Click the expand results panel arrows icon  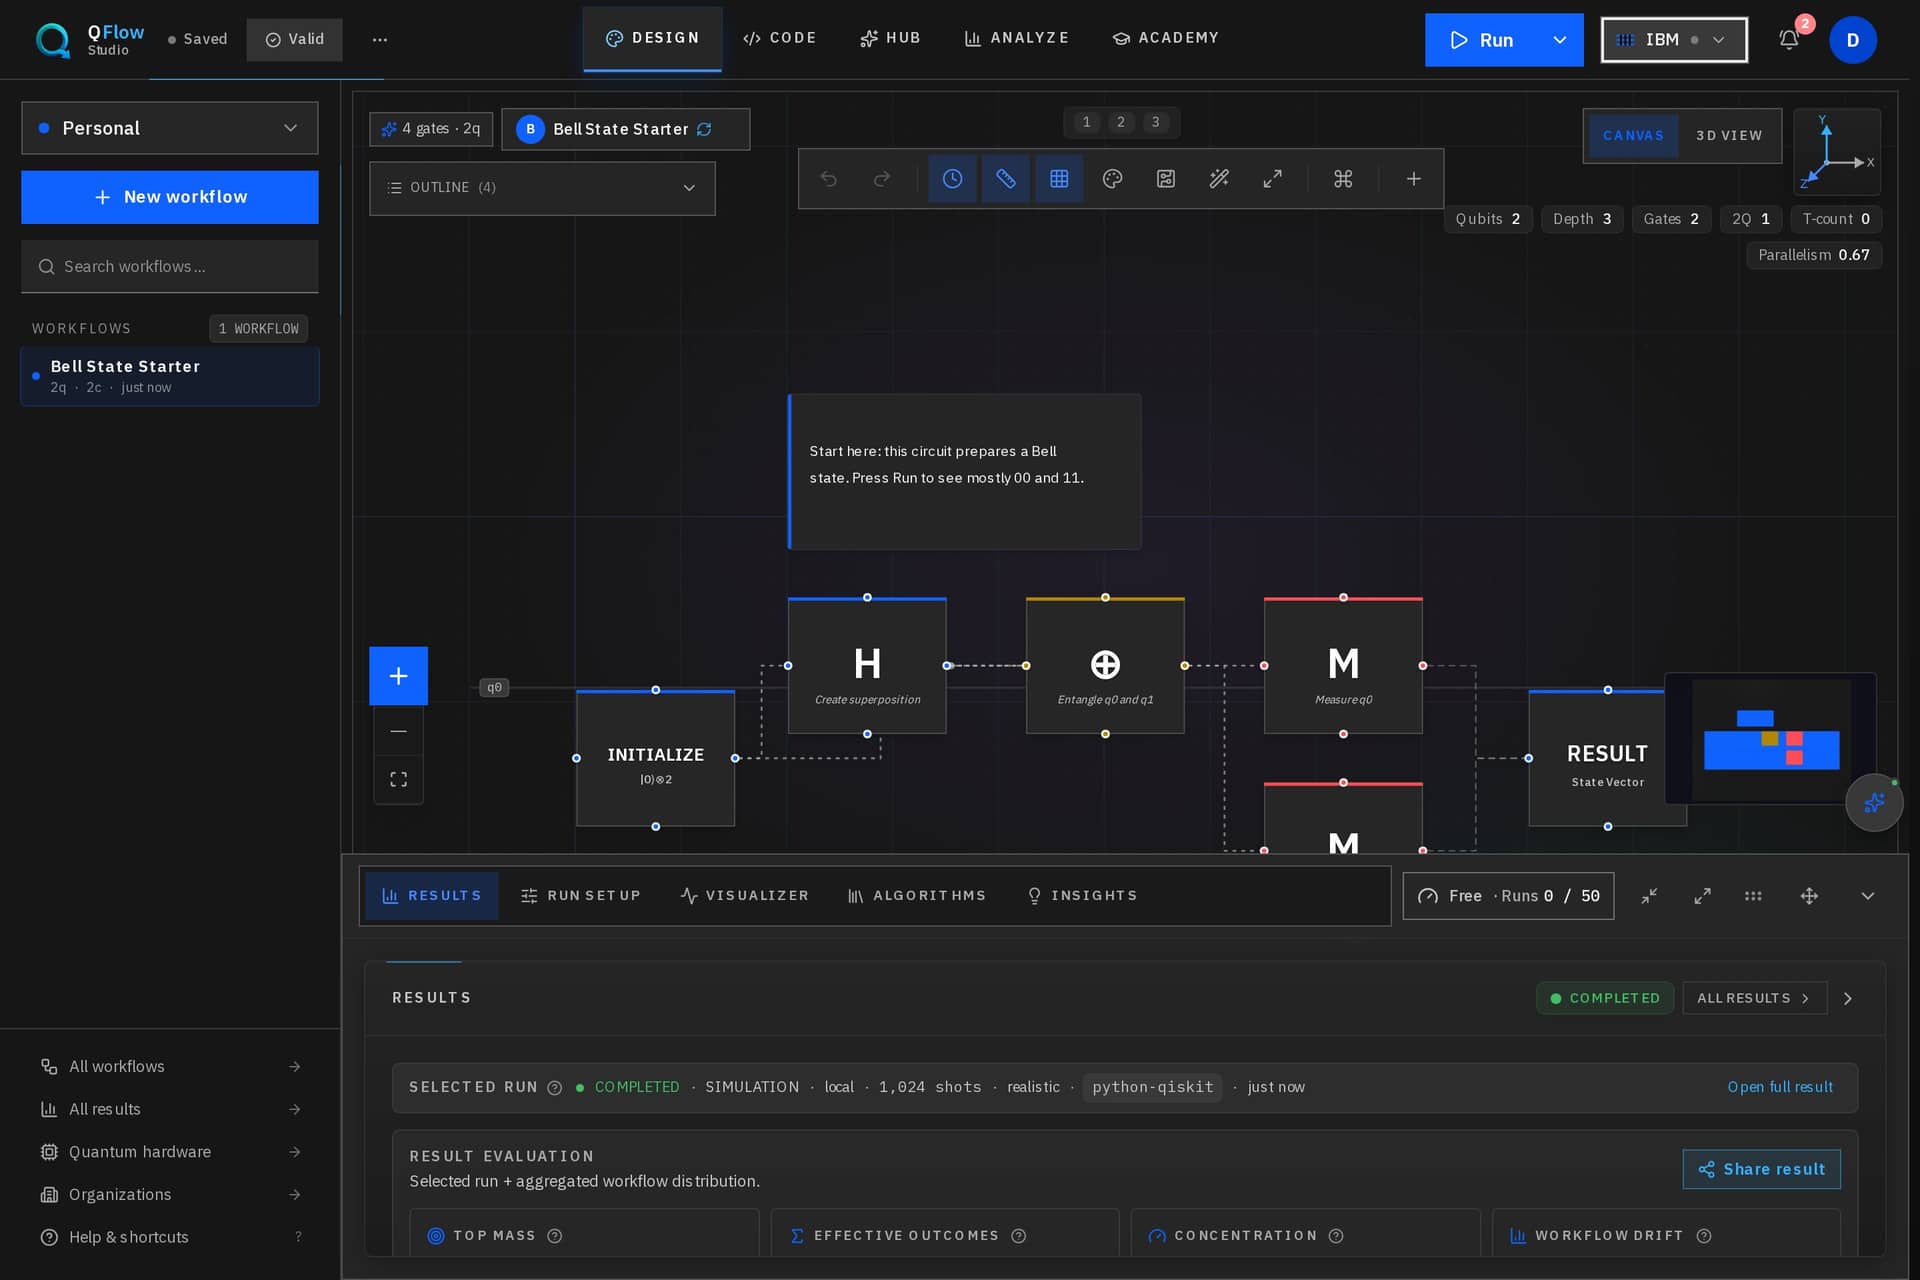coord(1702,896)
